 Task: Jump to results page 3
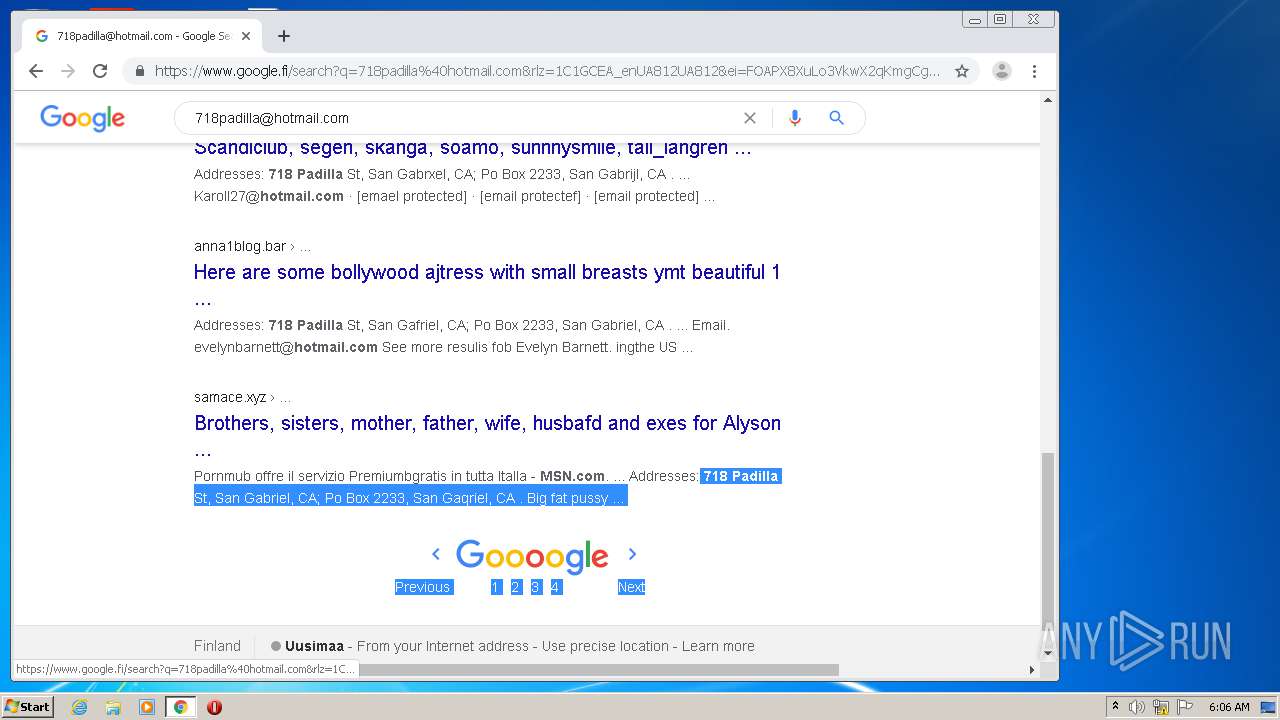click(535, 587)
